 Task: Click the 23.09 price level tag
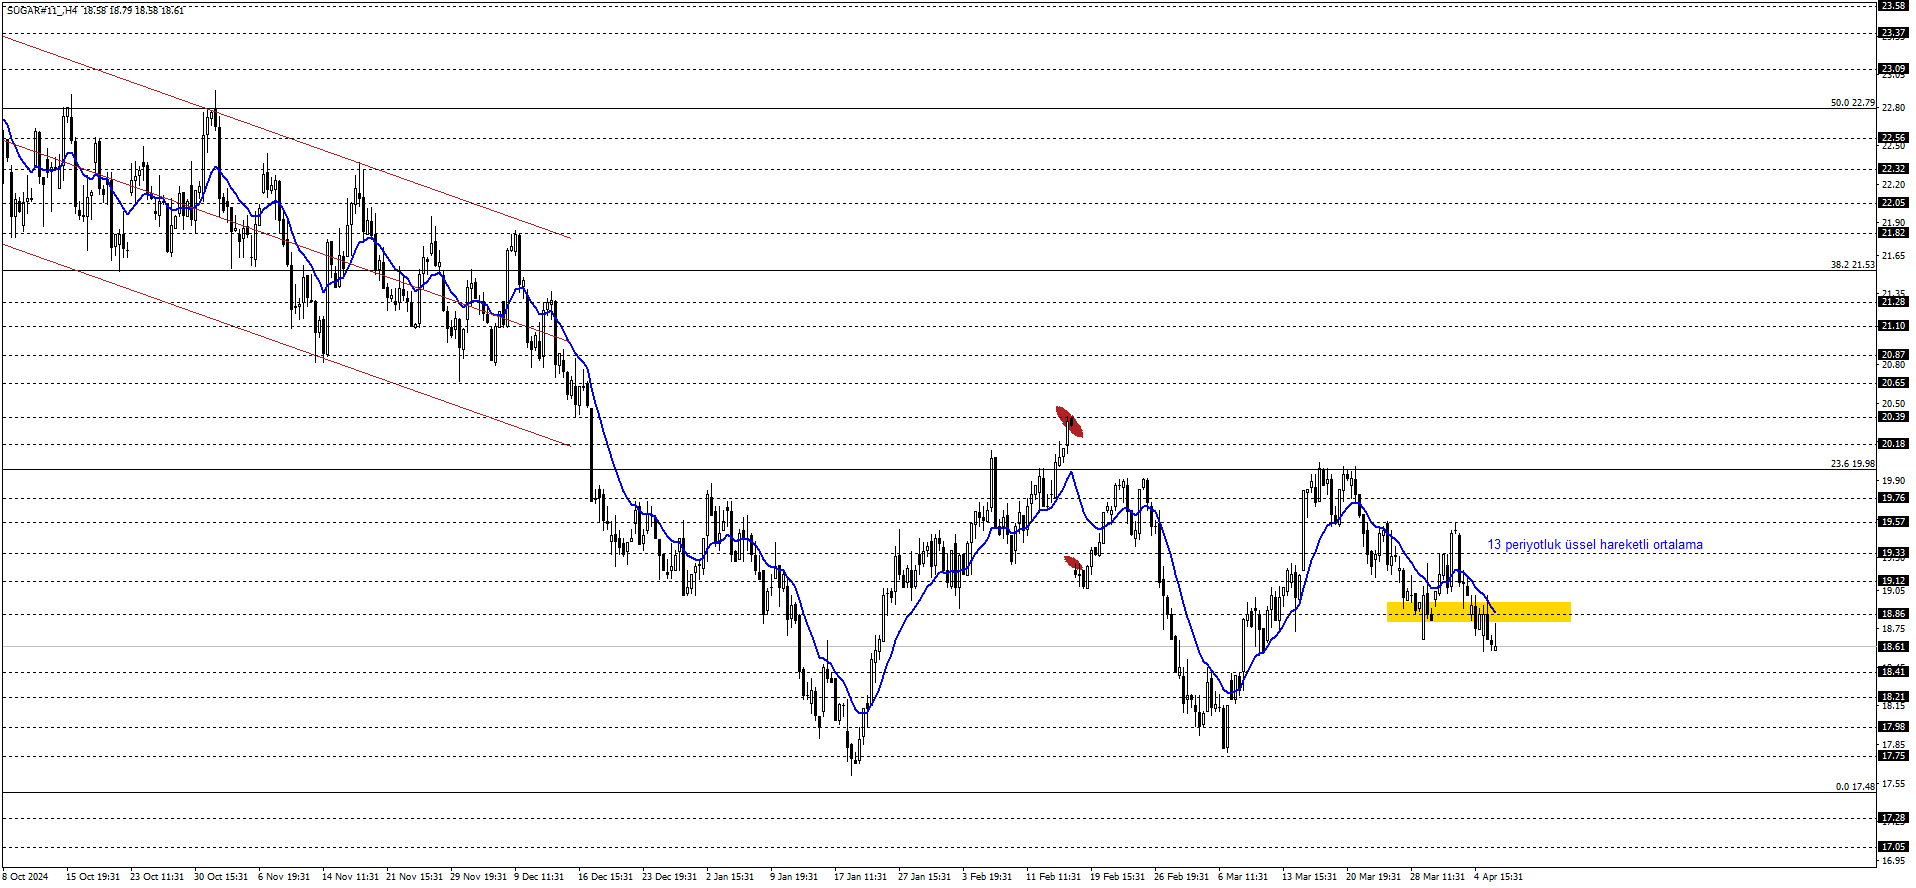click(x=1893, y=69)
